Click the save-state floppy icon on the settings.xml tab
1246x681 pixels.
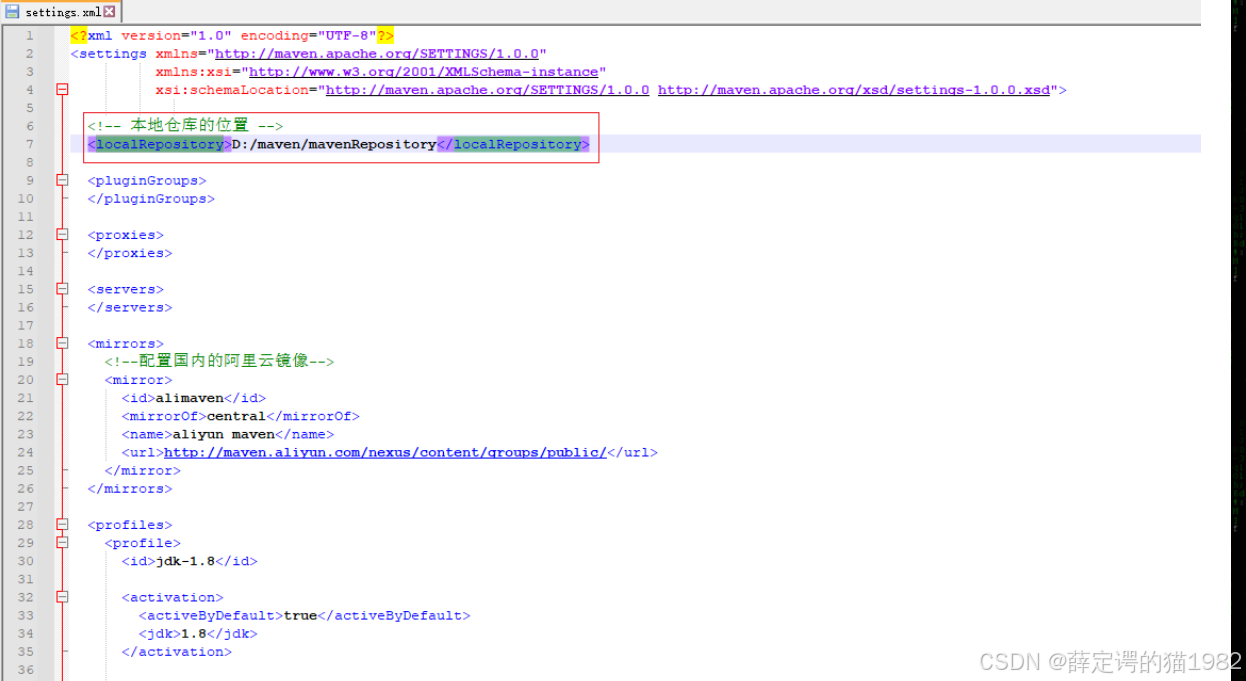pos(12,13)
